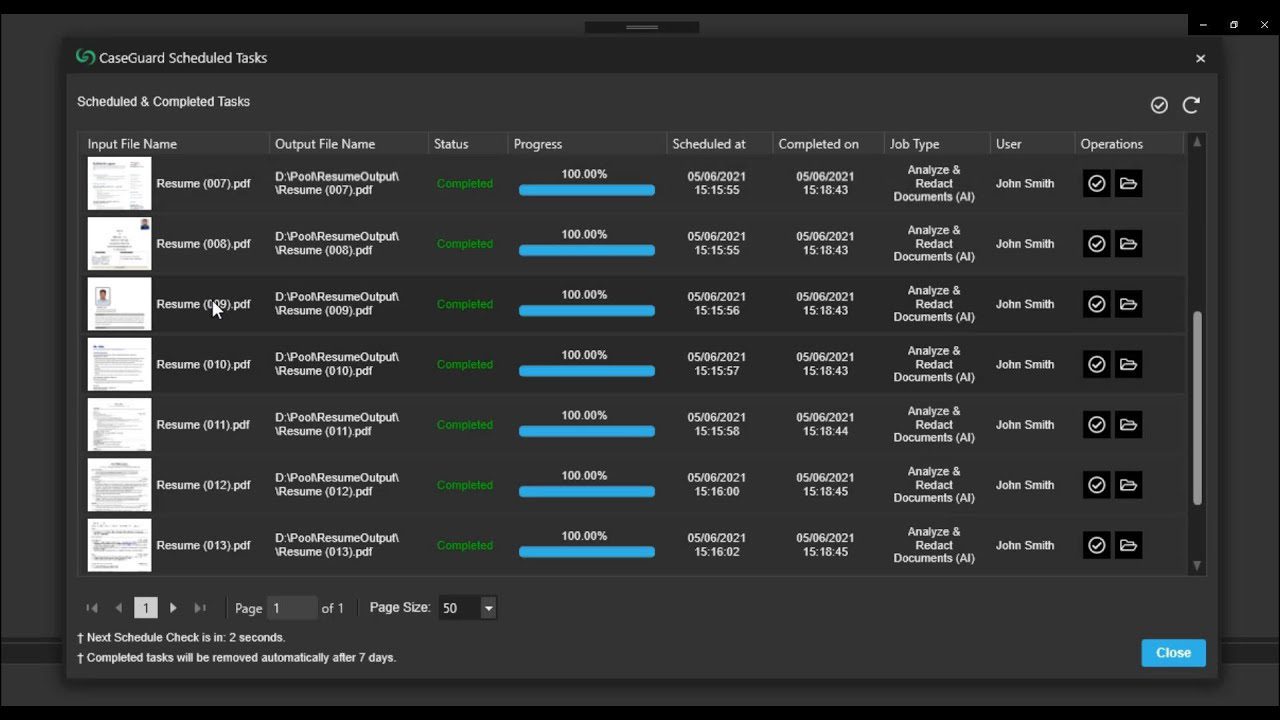Viewport: 1280px width, 720px height.
Task: Click progress bar of Resume (007).pdf
Action: coord(587,190)
